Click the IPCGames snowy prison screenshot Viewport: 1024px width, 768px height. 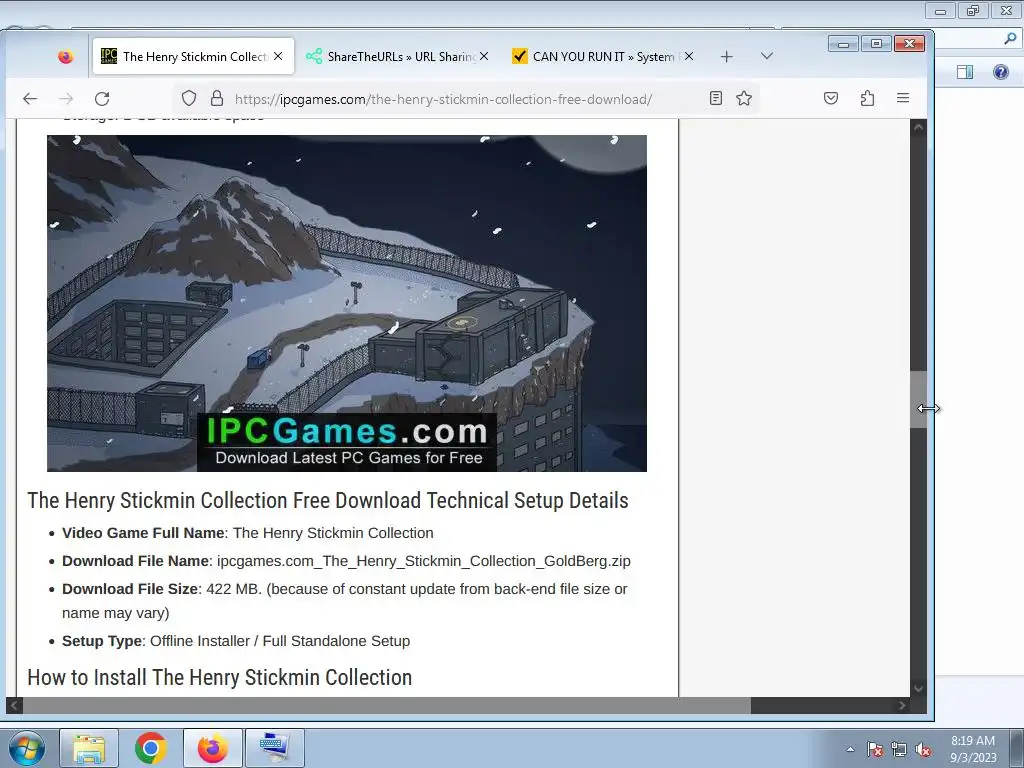[347, 303]
